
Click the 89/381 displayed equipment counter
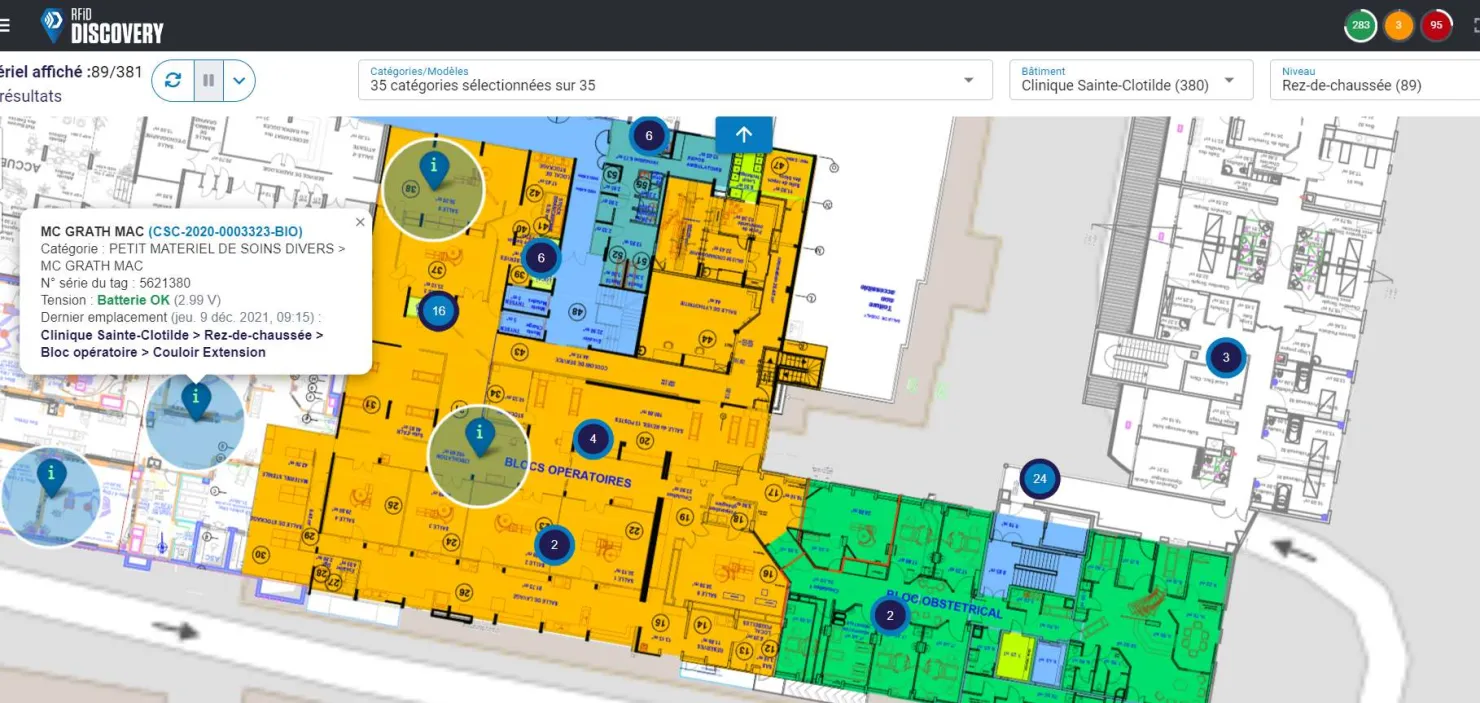coord(116,71)
